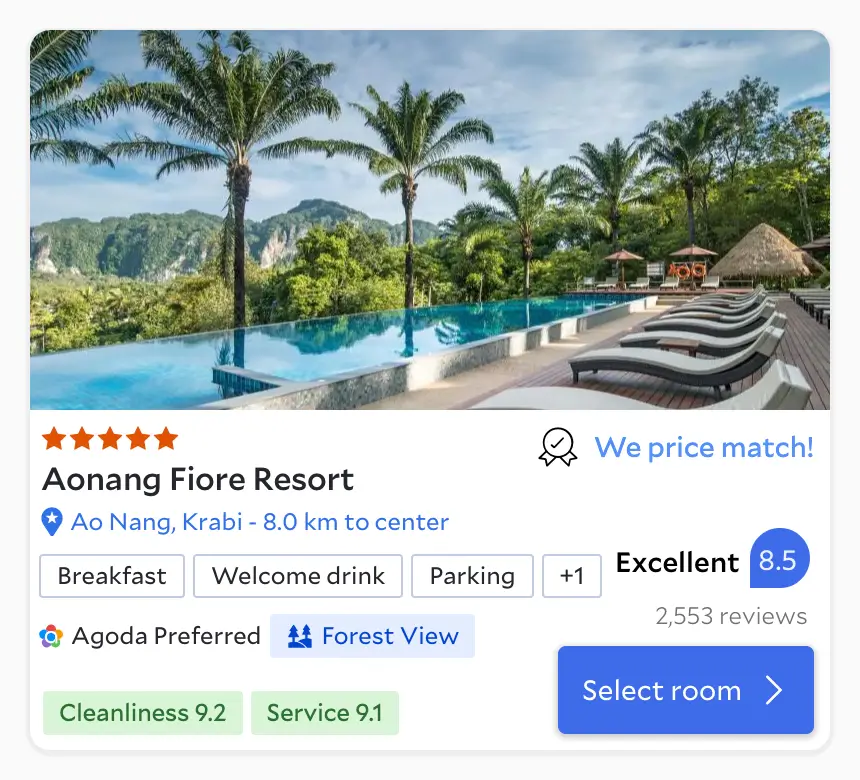Screen dimensions: 860x780
Task: Click the 8.5 score bubble
Action: point(779,558)
